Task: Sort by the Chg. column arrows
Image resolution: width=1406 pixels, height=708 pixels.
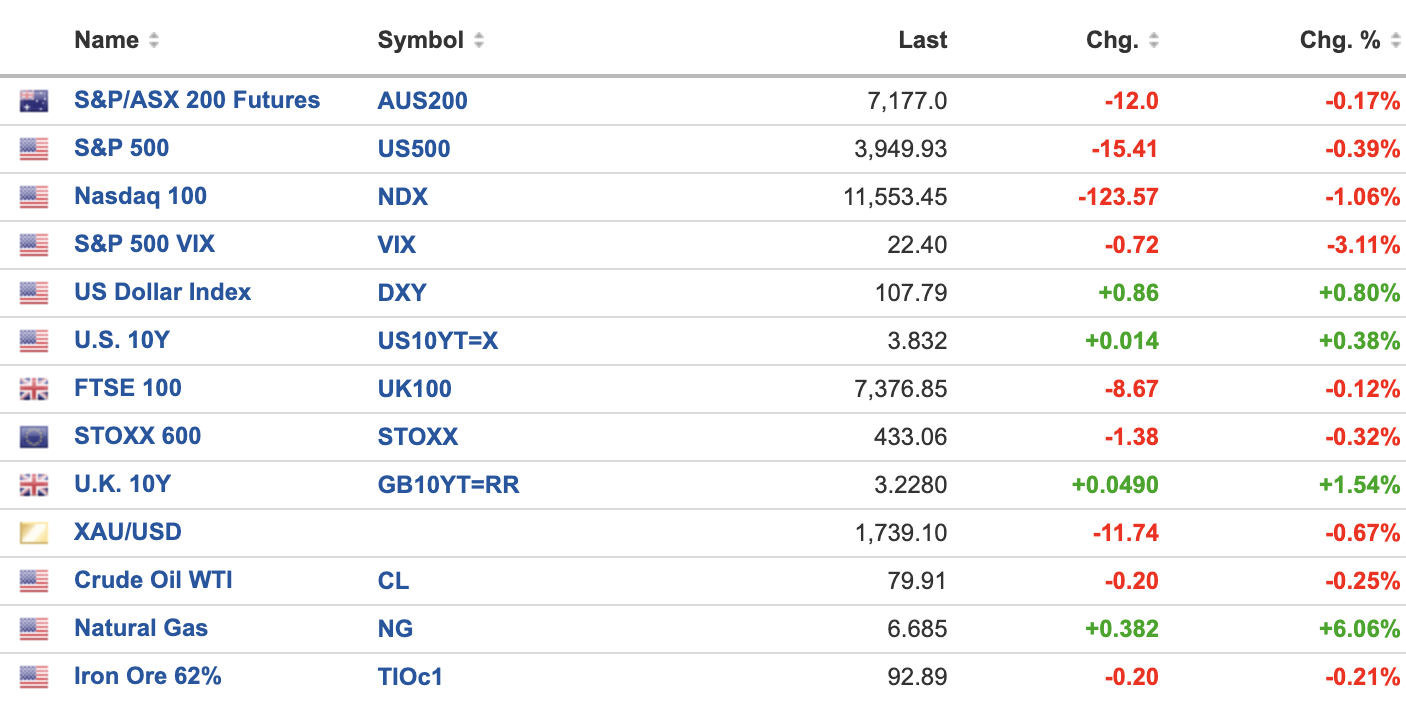Action: [x=1154, y=41]
